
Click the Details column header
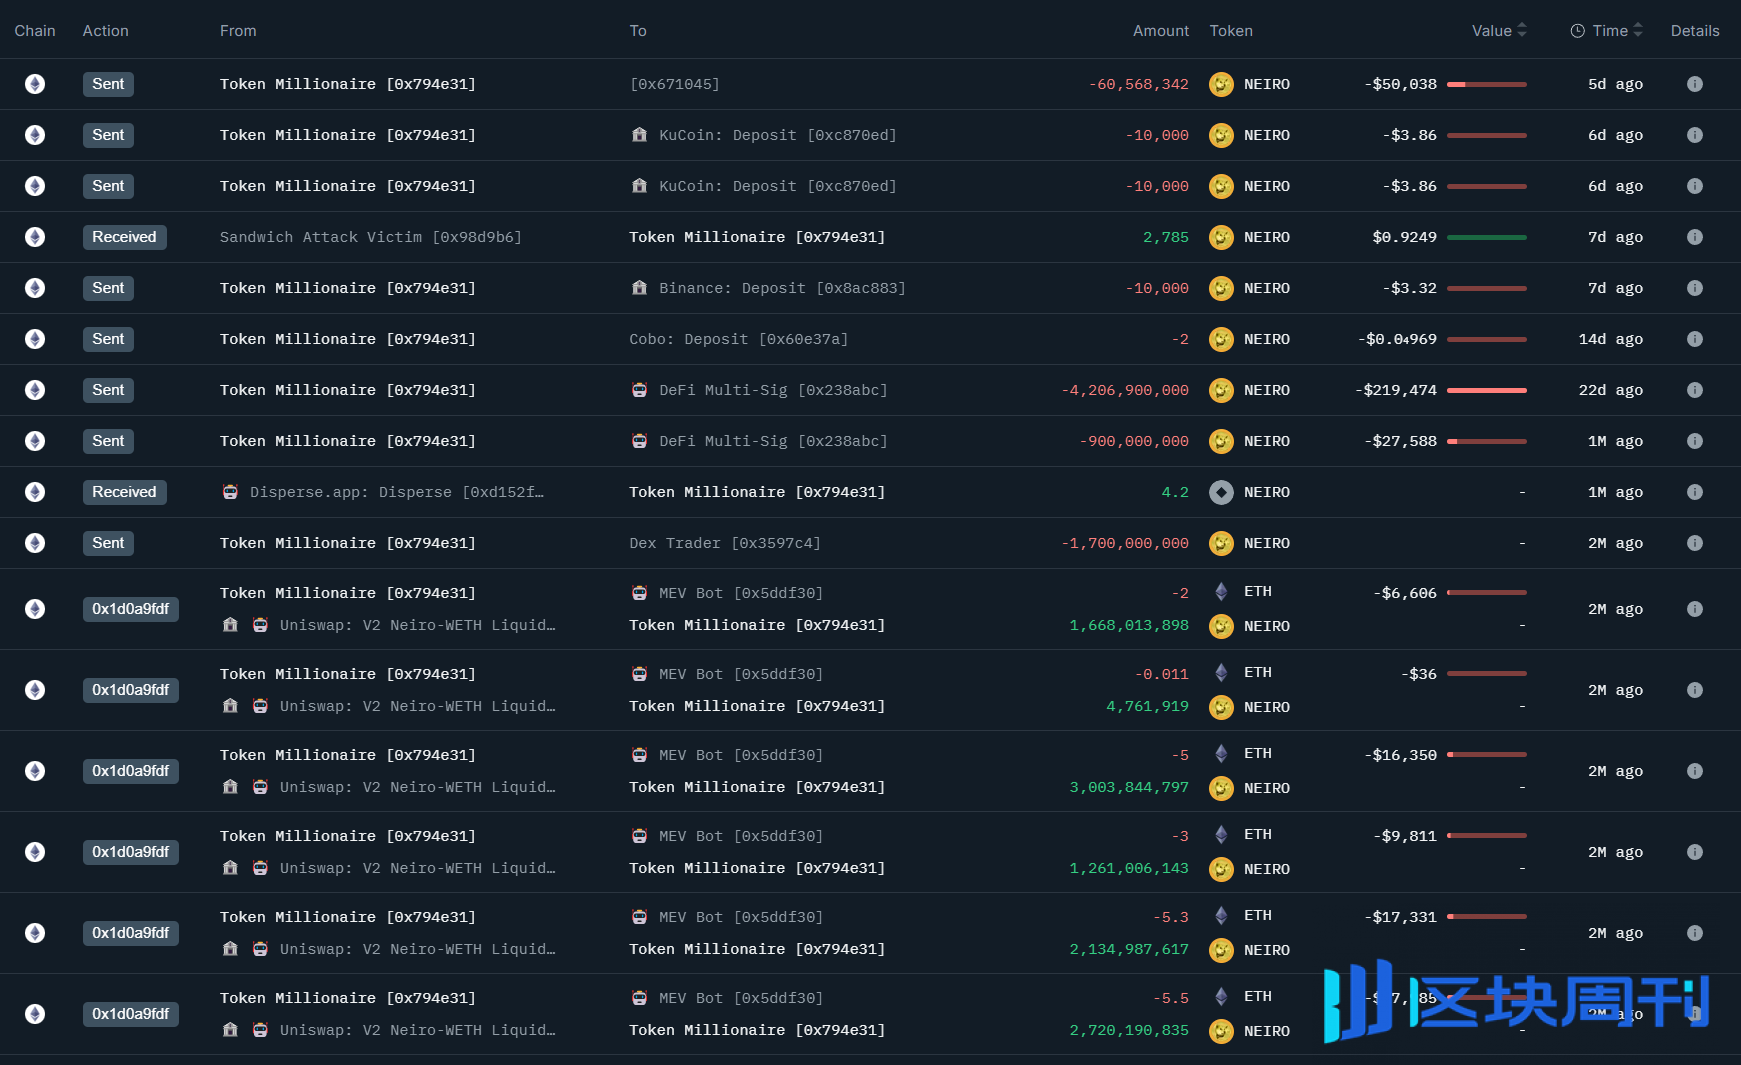click(1695, 31)
